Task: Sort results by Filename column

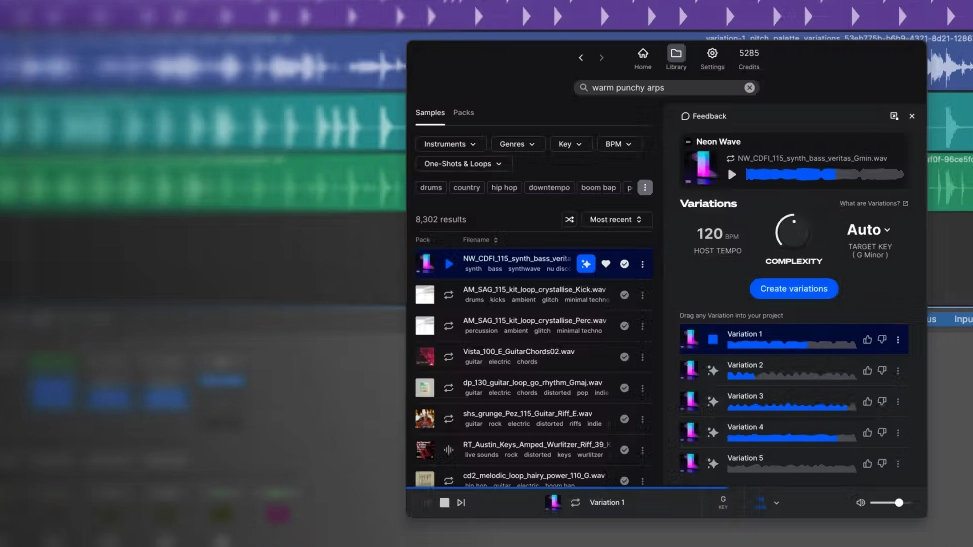Action: pyautogui.click(x=480, y=240)
